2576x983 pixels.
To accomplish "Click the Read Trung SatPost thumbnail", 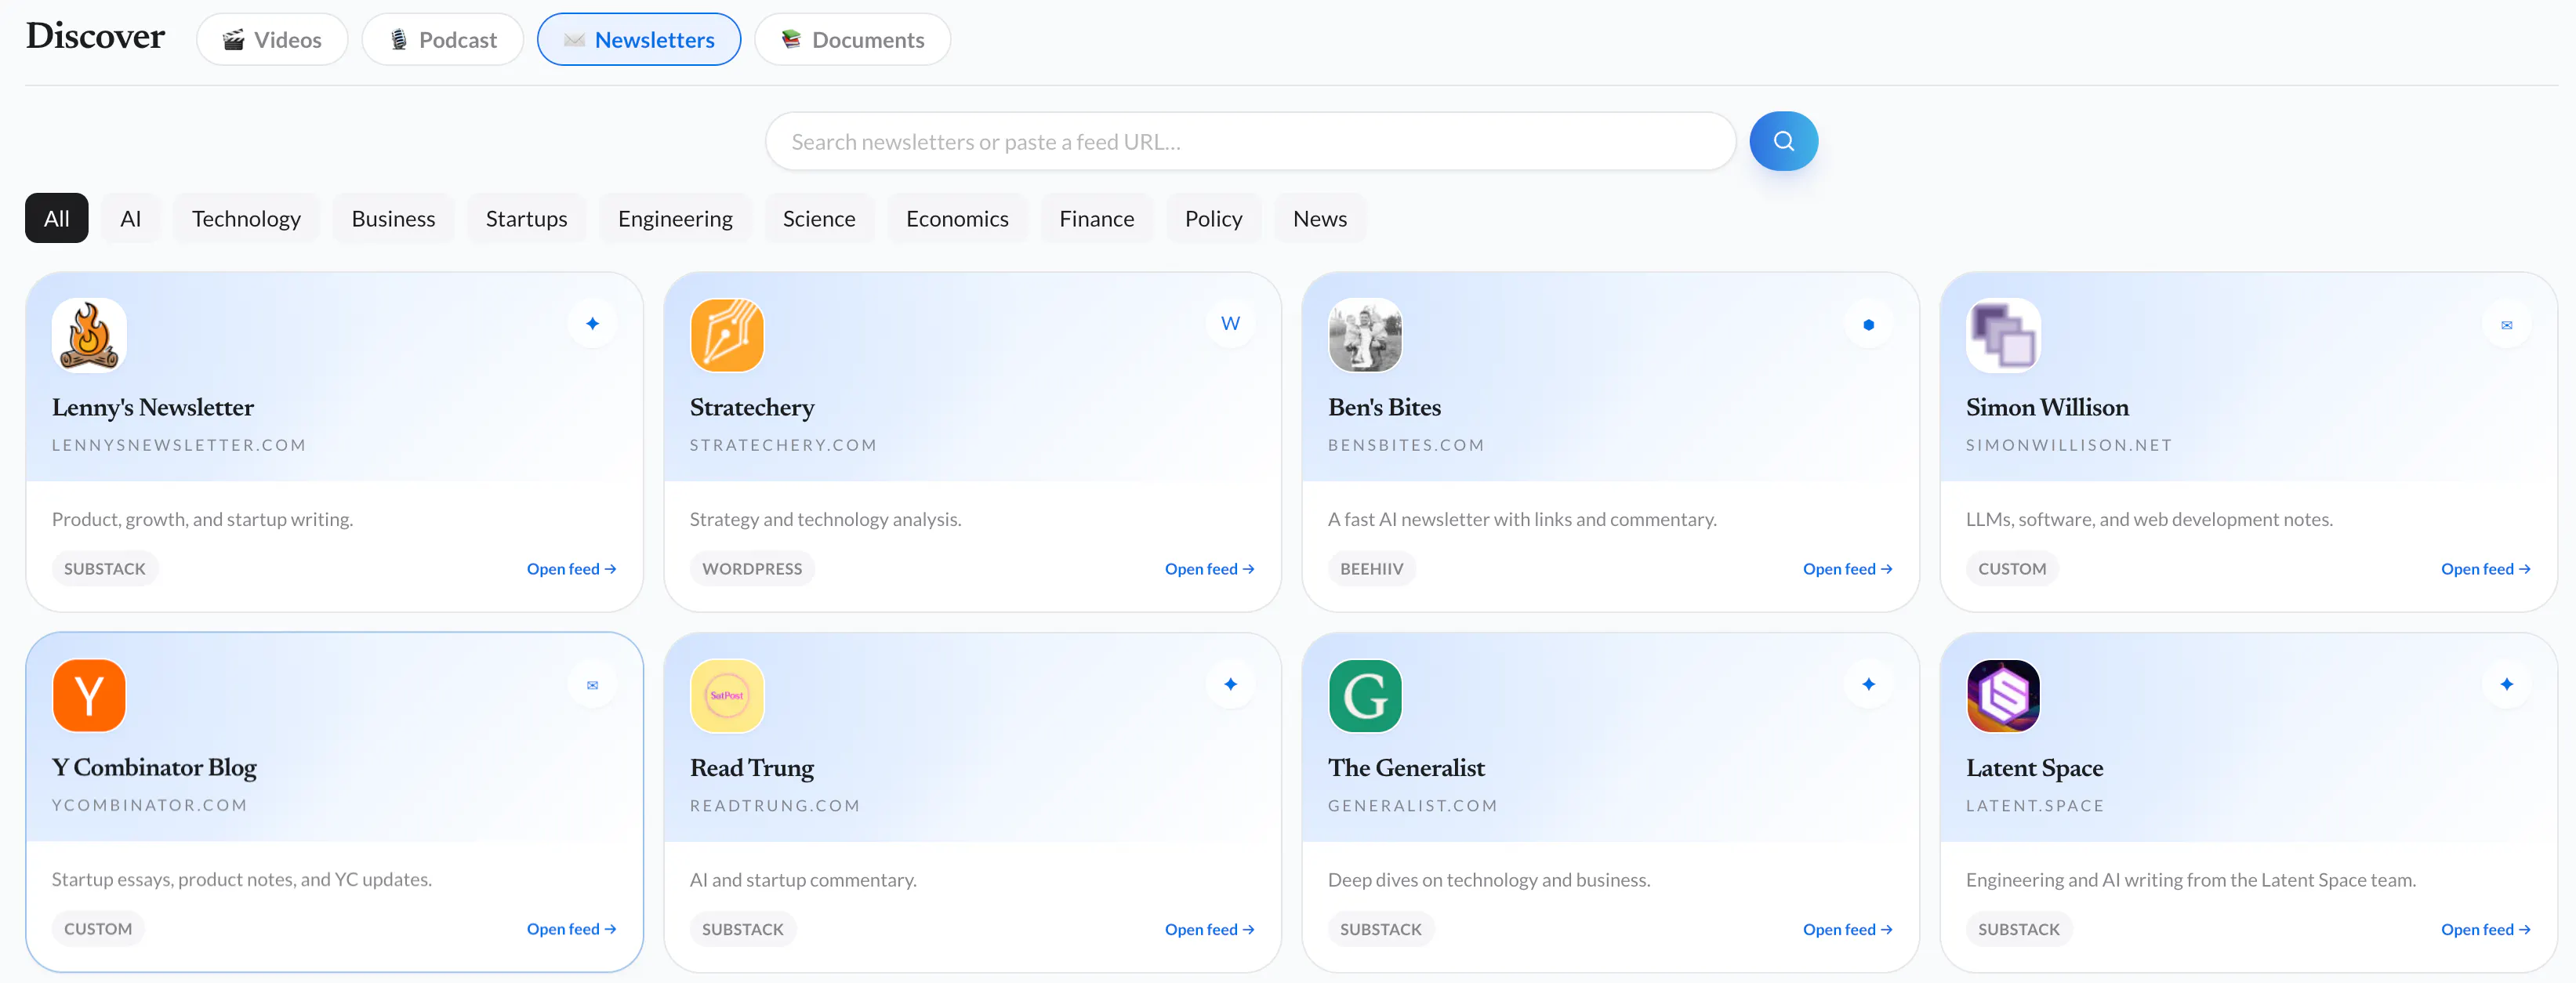I will point(727,695).
